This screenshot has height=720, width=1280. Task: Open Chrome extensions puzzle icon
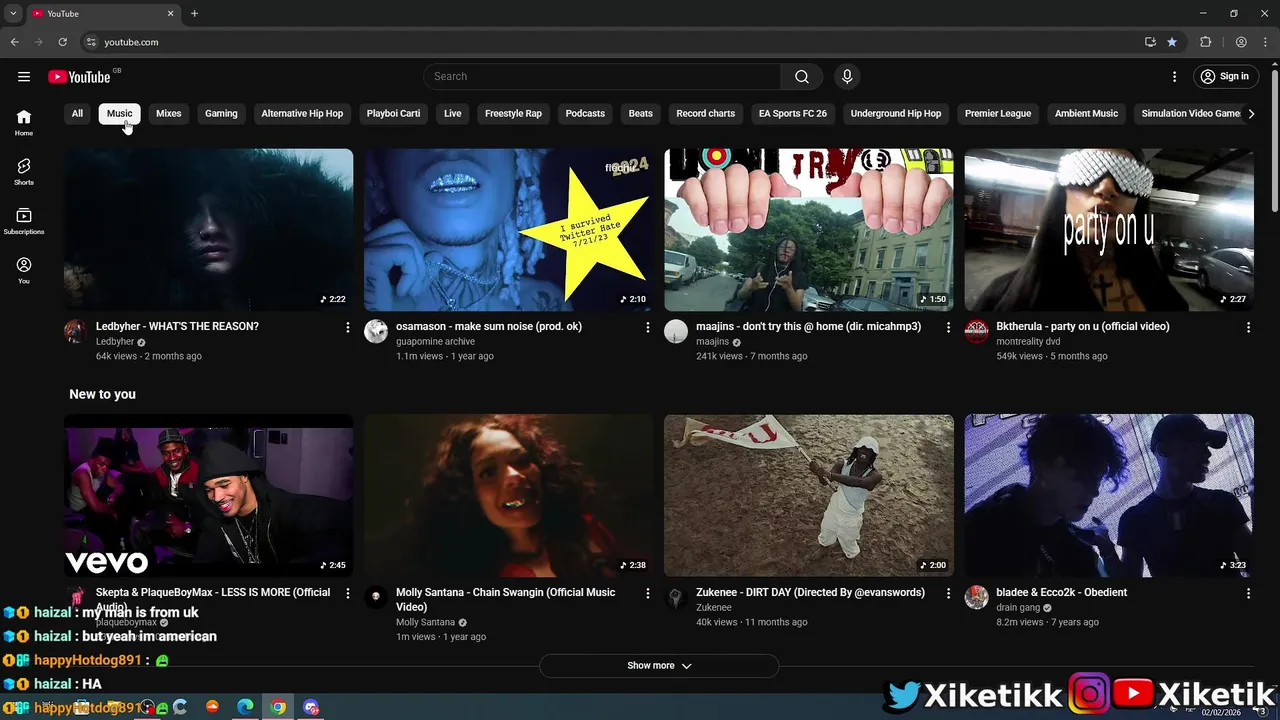1205,42
